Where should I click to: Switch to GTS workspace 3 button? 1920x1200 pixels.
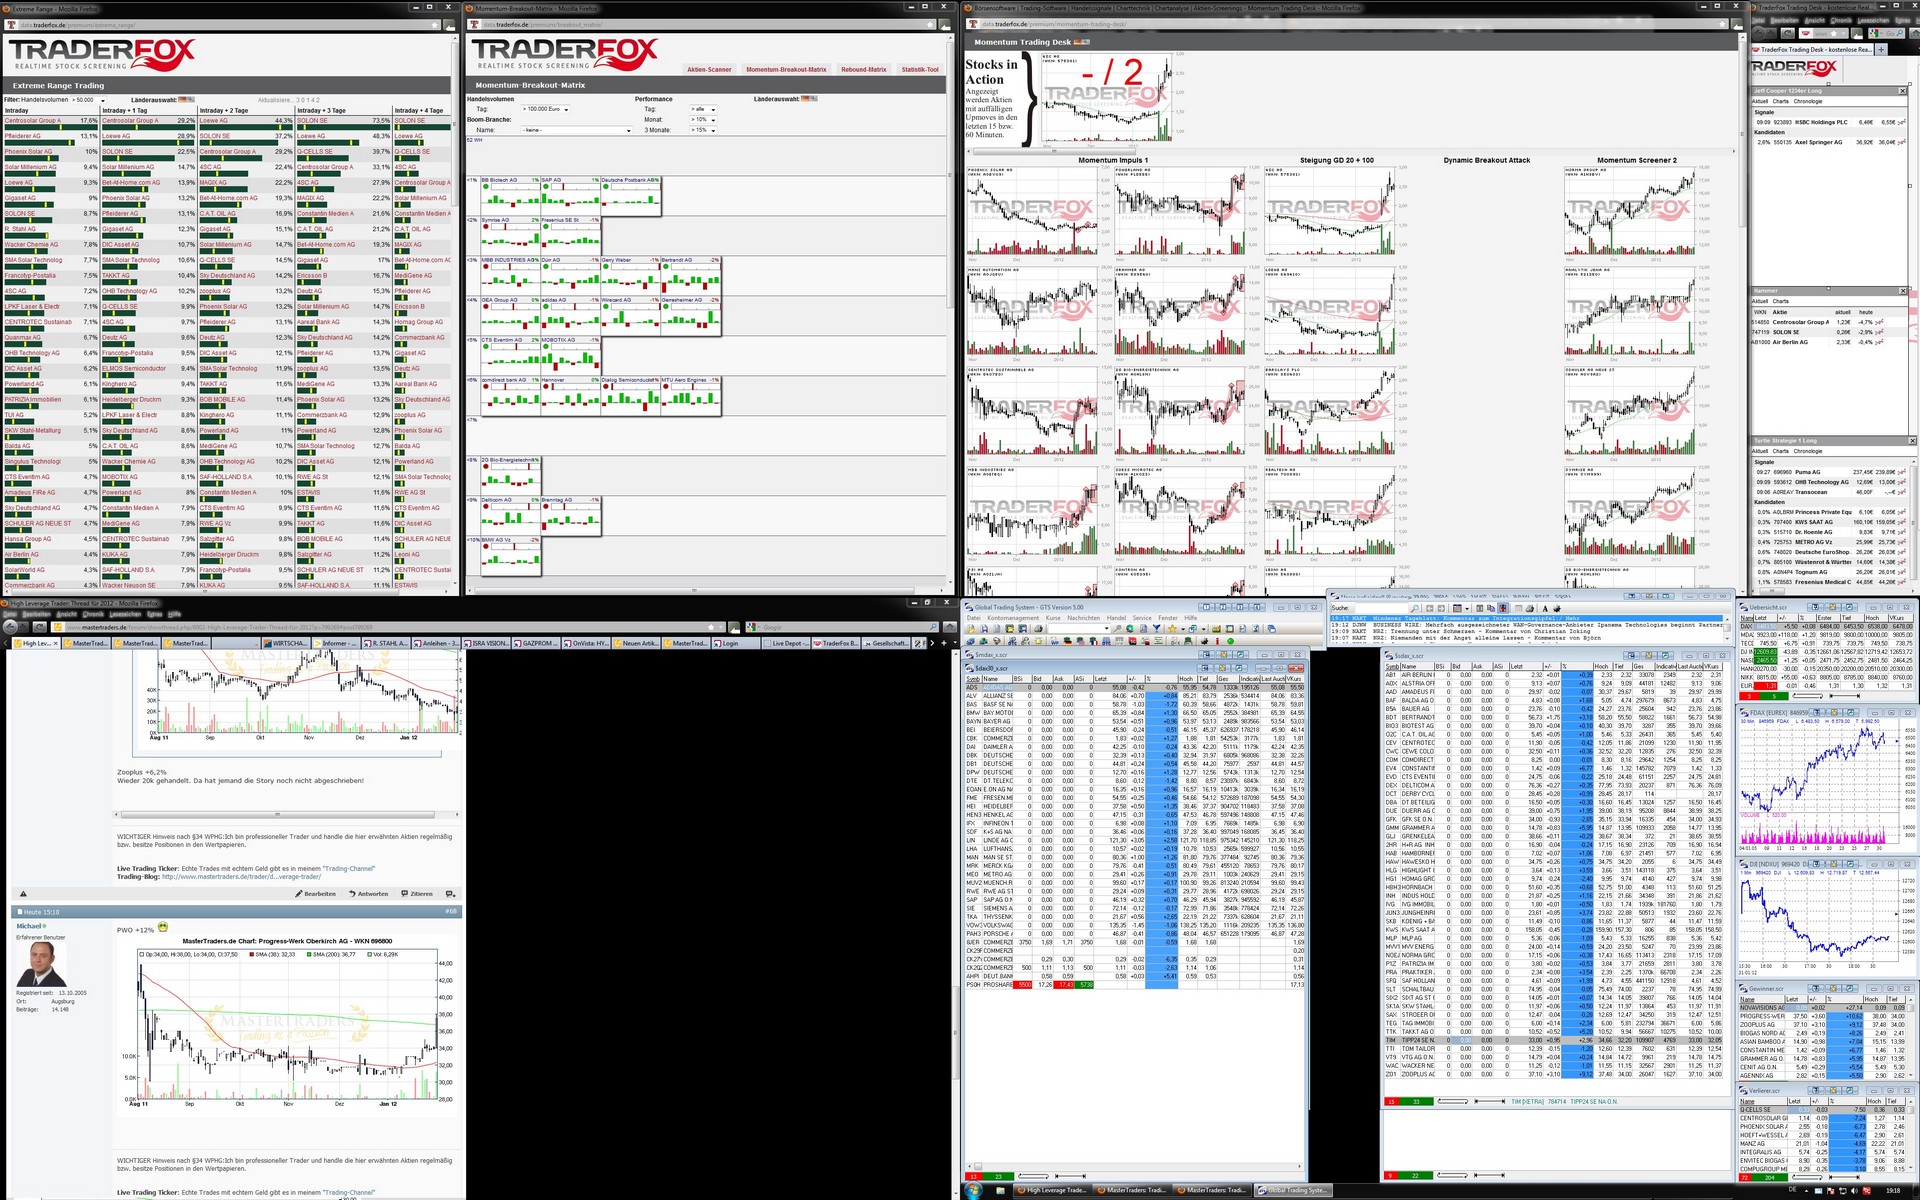(x=1239, y=607)
